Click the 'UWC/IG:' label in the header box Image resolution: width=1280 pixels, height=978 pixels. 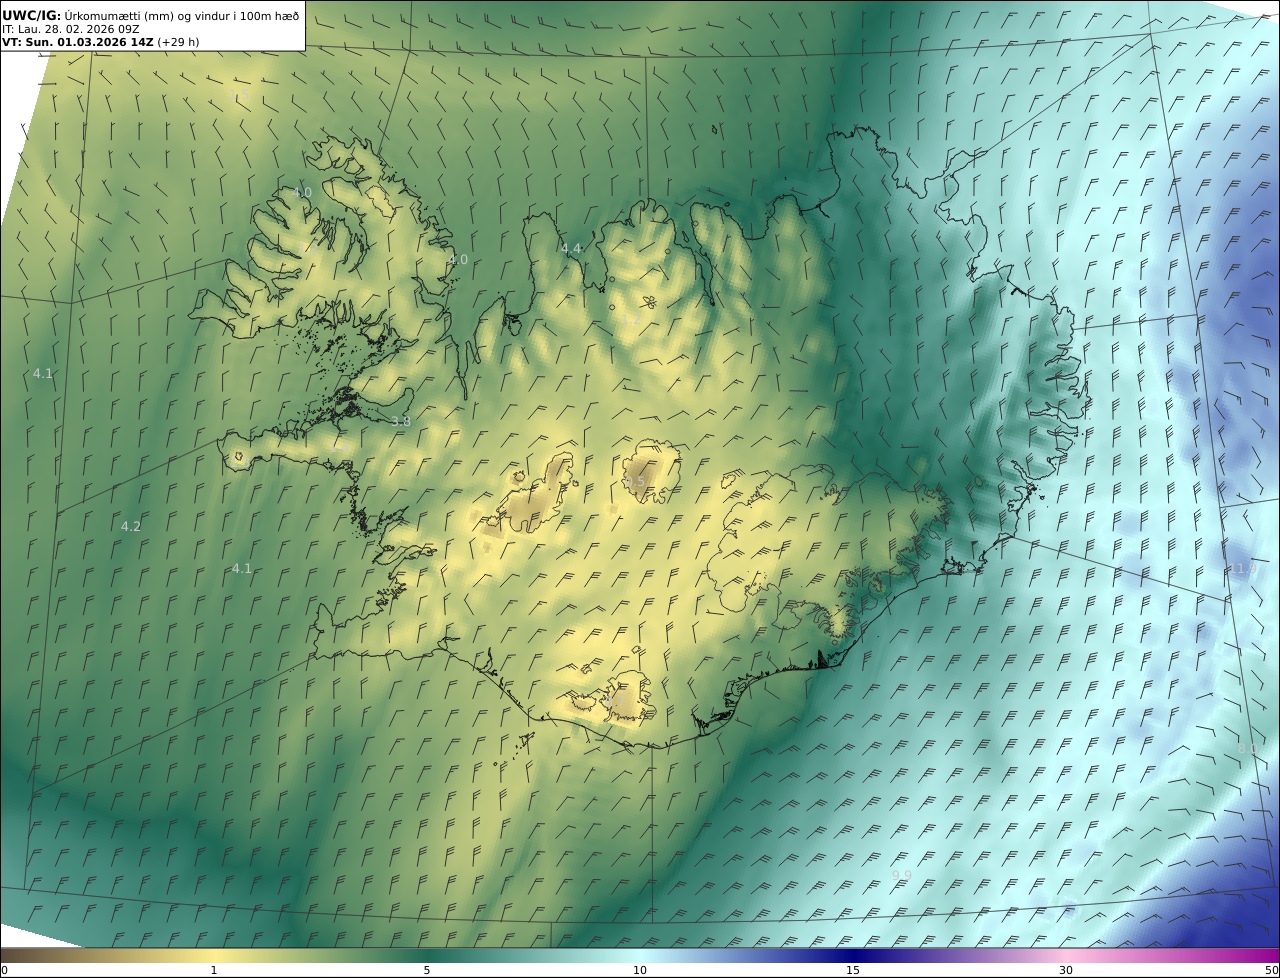pyautogui.click(x=32, y=15)
